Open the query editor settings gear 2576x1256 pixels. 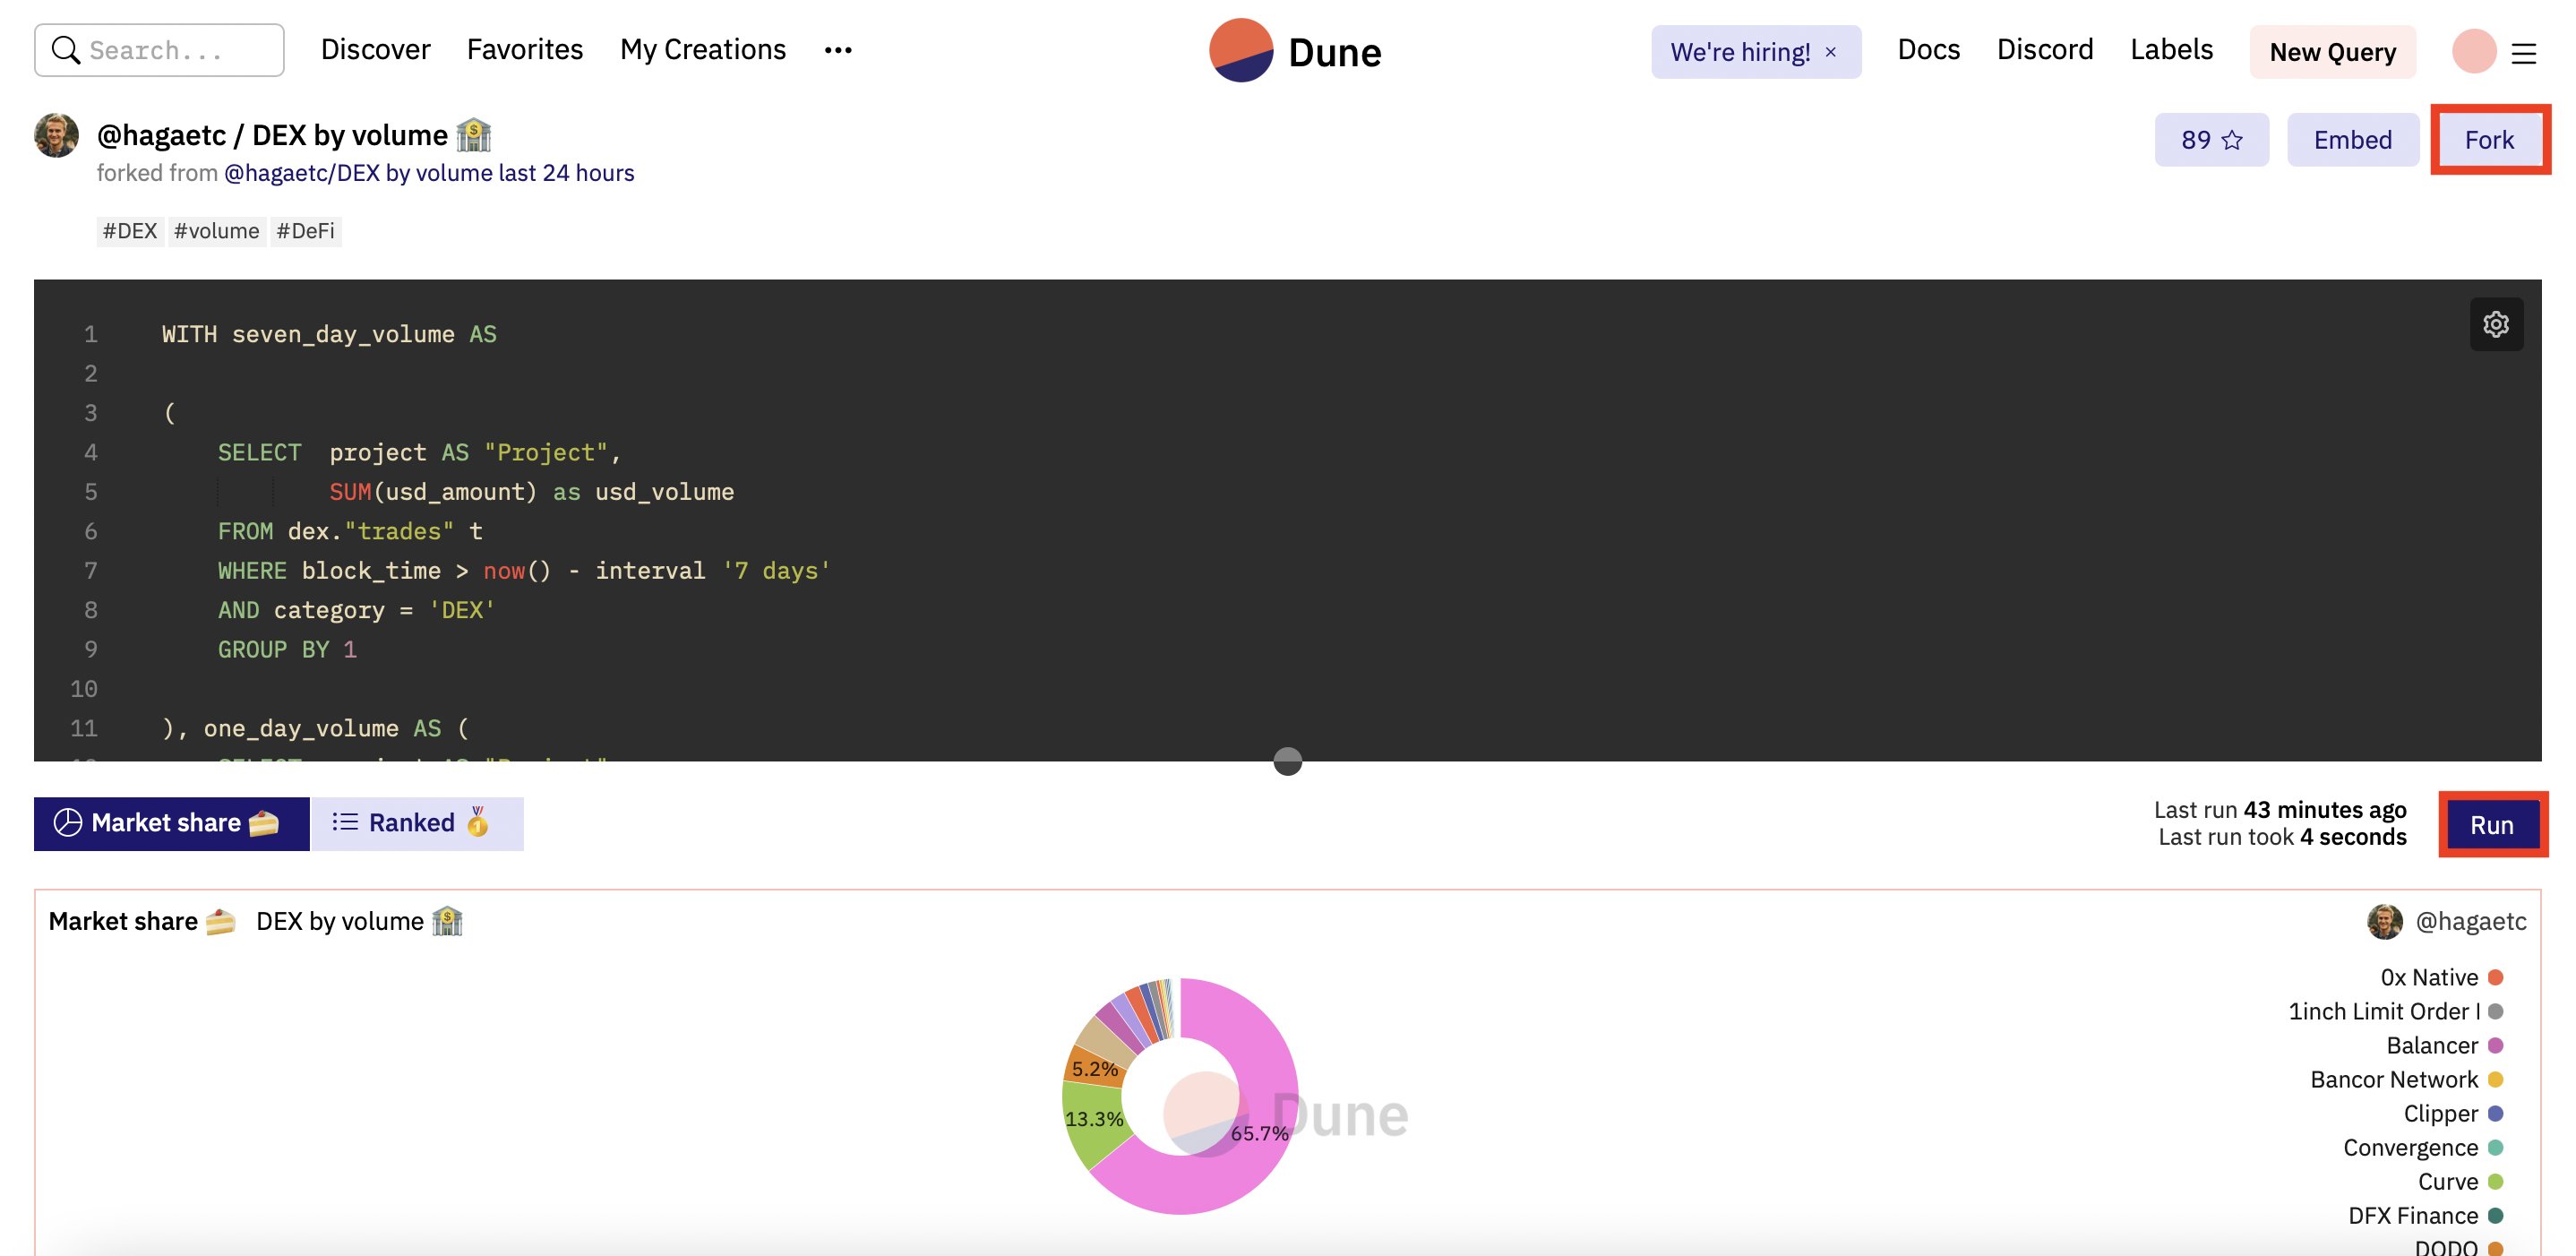pos(2495,324)
